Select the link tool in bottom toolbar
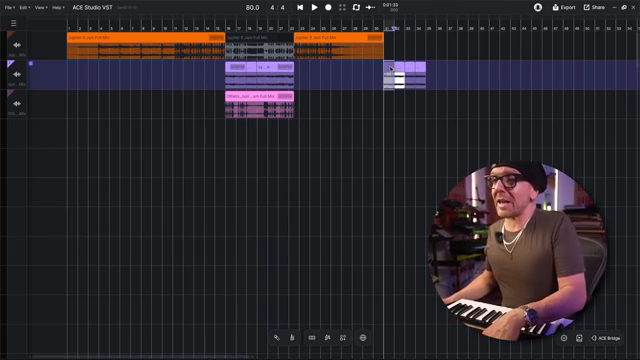Image resolution: width=640 pixels, height=360 pixels. [277, 338]
